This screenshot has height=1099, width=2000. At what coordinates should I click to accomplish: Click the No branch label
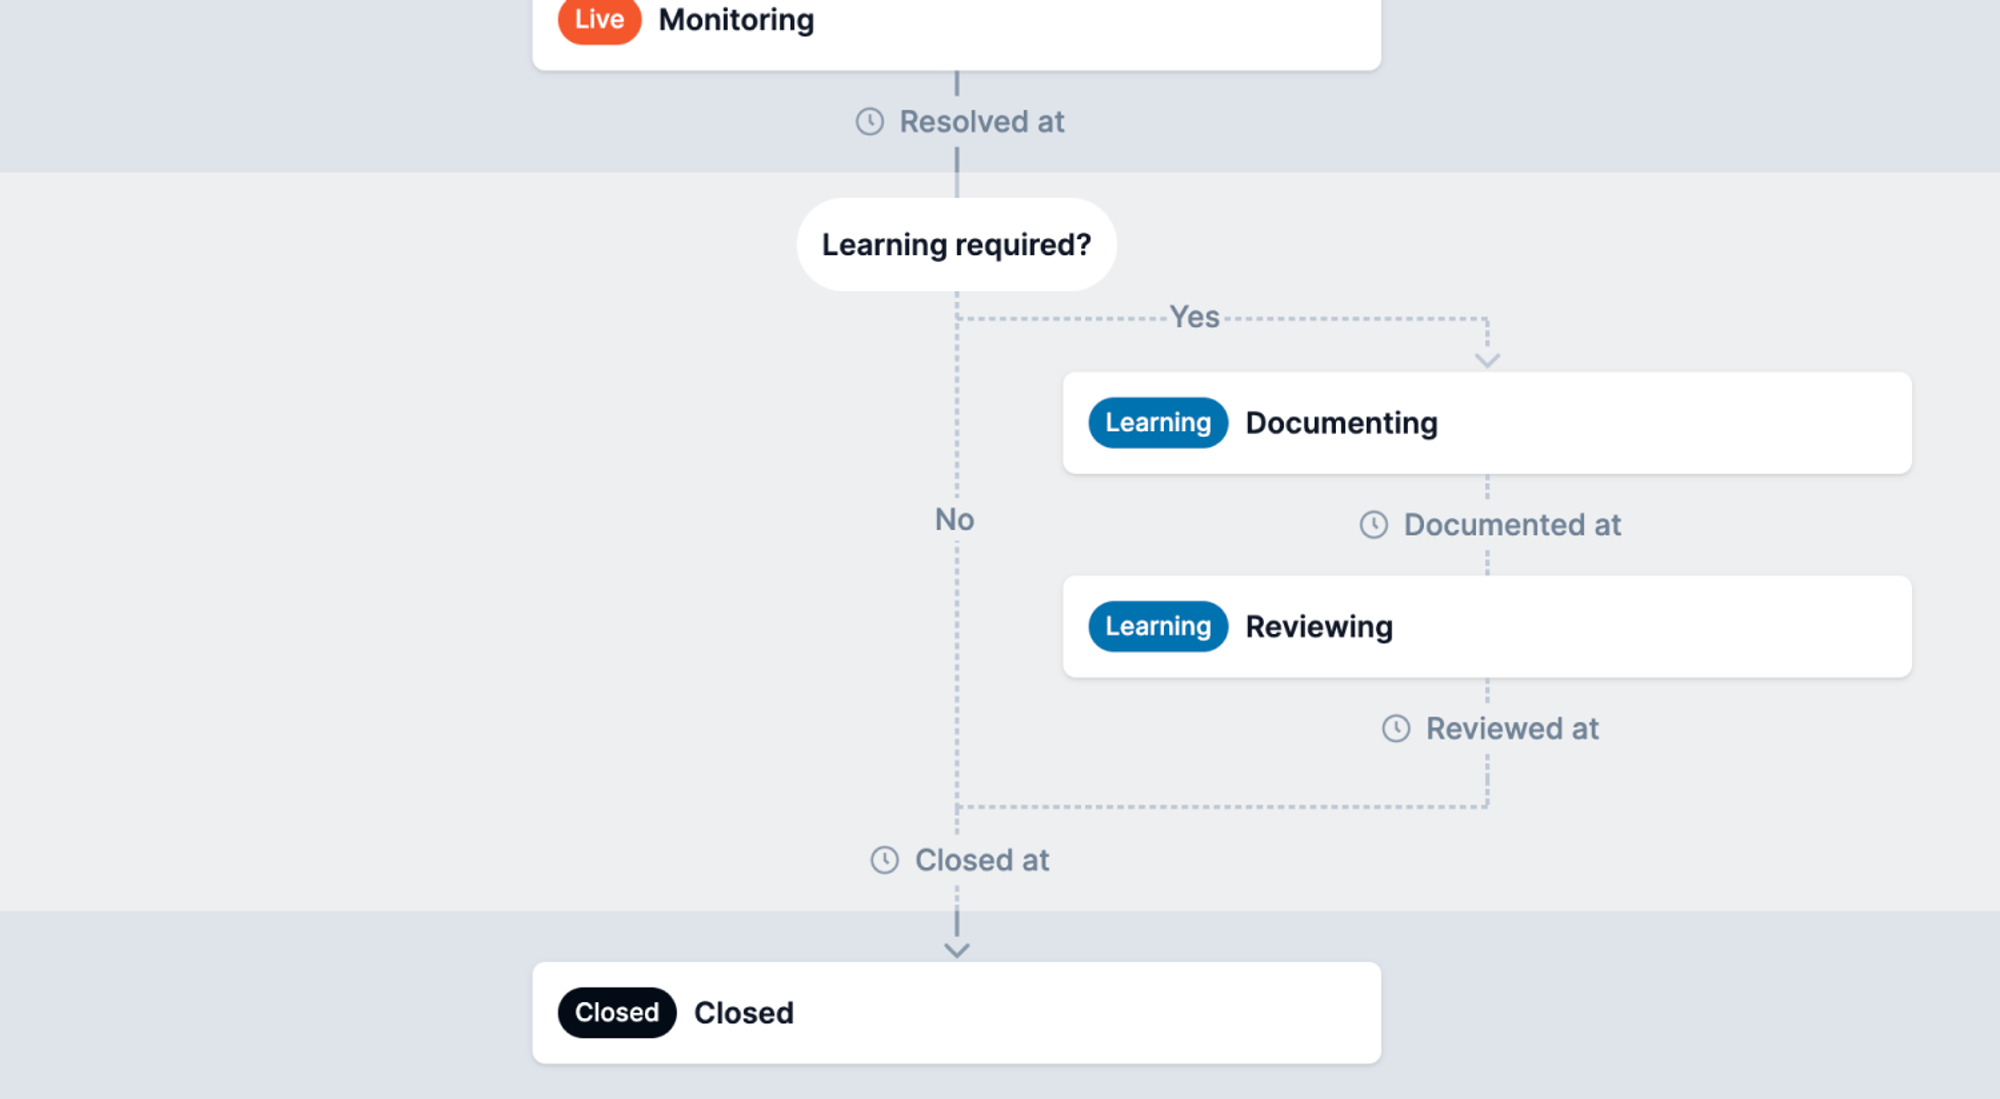pyautogui.click(x=954, y=520)
